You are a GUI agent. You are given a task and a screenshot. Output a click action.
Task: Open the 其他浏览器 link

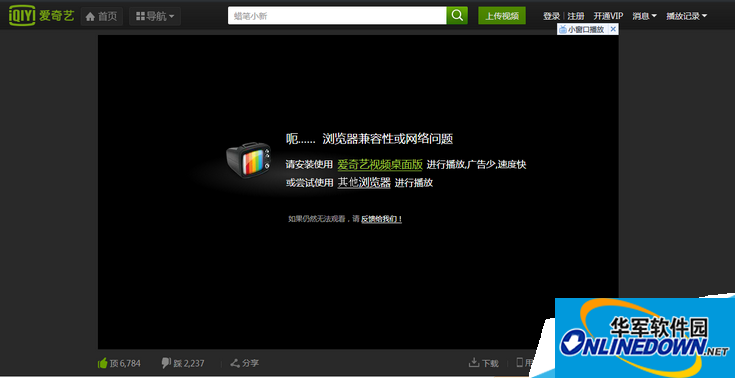[x=364, y=183]
